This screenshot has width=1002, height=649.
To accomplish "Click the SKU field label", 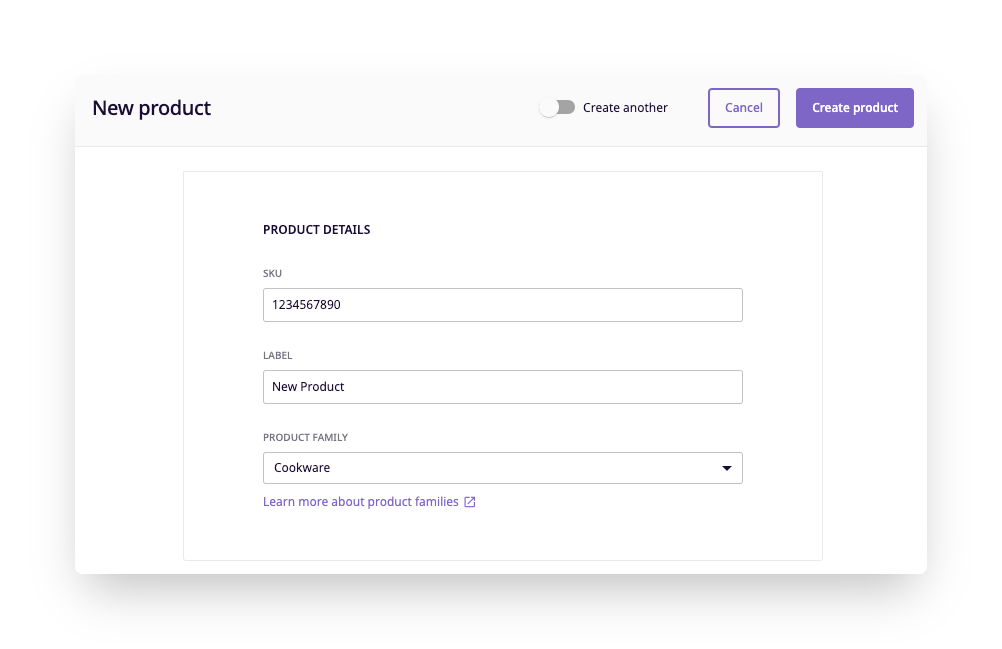I will [x=271, y=272].
